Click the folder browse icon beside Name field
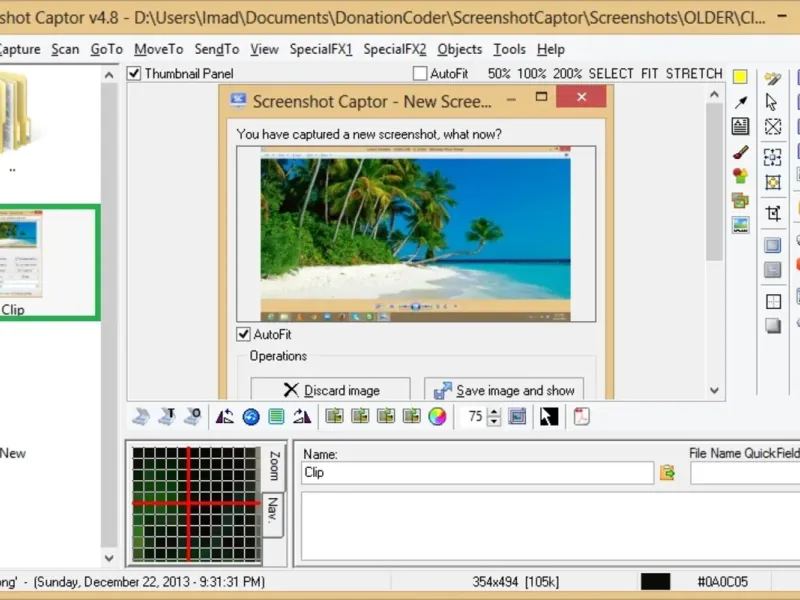Viewport: 800px width, 600px height. click(x=667, y=472)
